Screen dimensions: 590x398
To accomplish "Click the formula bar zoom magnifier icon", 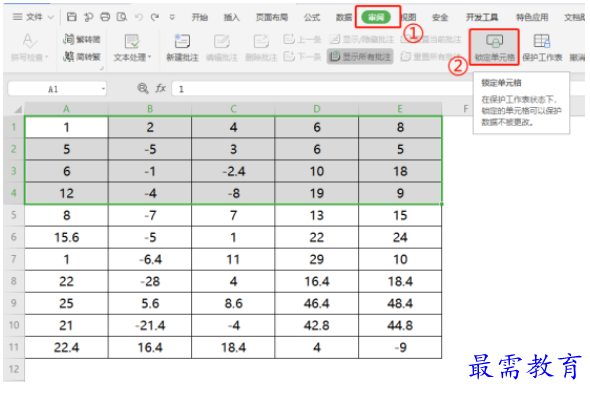I will 143,88.
